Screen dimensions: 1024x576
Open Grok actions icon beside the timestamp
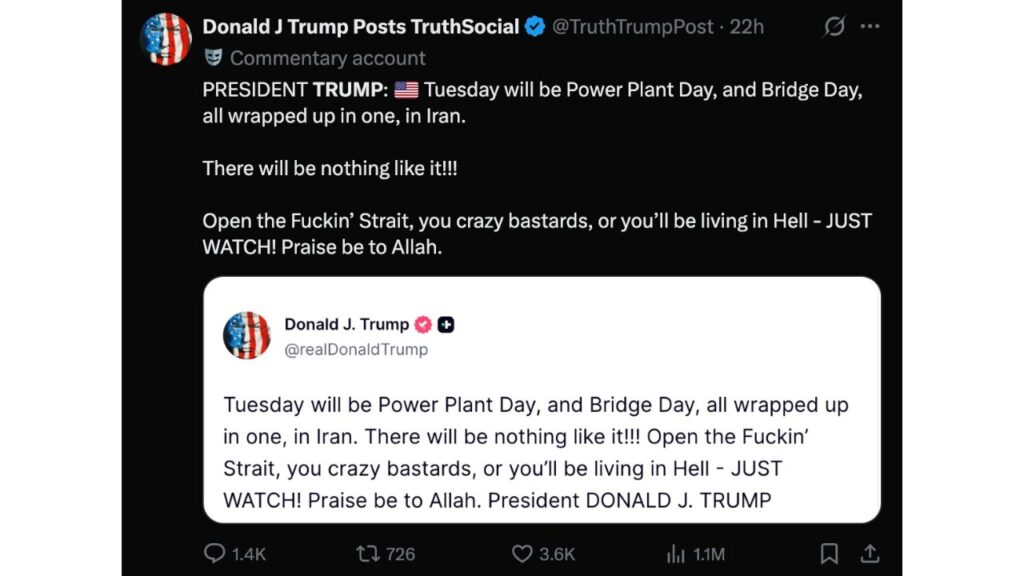(834, 27)
